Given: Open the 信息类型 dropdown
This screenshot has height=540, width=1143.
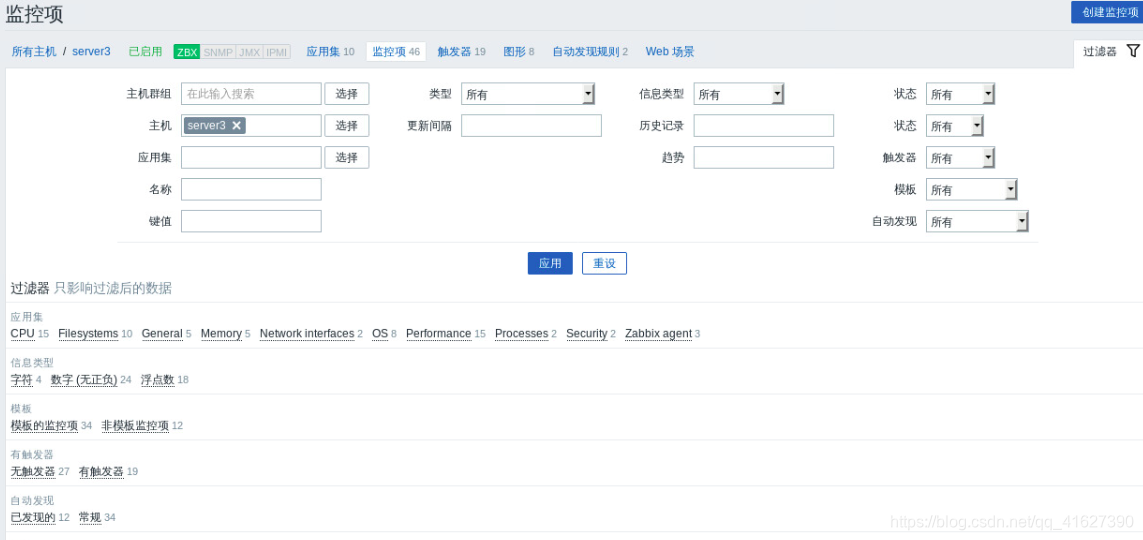Looking at the screenshot, I should click(x=738, y=94).
